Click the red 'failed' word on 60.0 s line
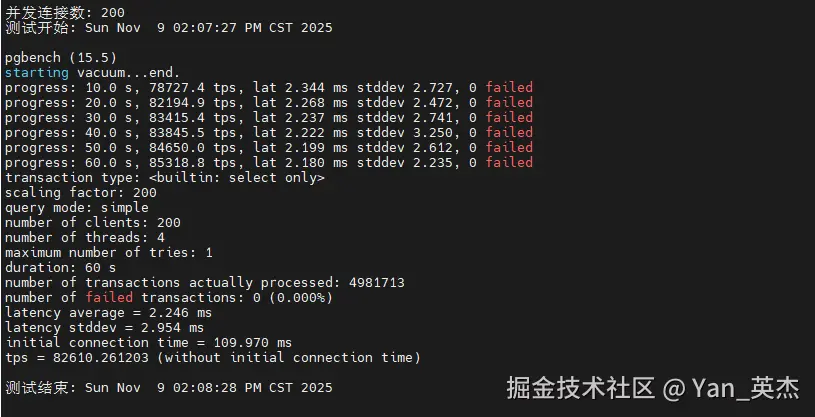Screen dimensions: 815x417 click(x=509, y=162)
